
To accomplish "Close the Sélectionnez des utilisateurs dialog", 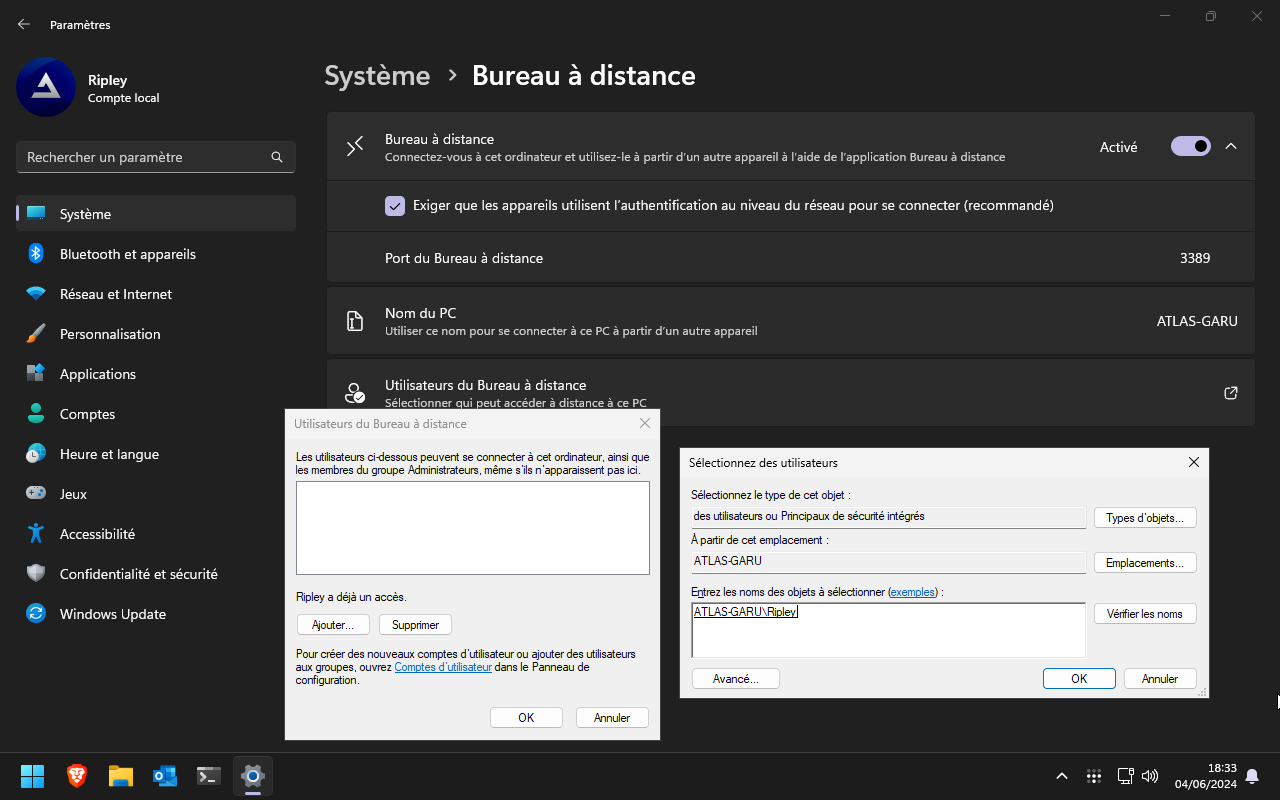I will 1193,462.
